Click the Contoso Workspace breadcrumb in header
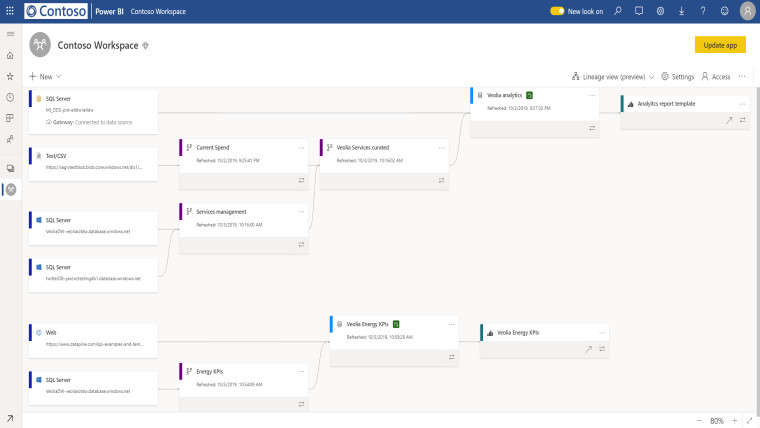This screenshot has width=760, height=428. coord(158,11)
